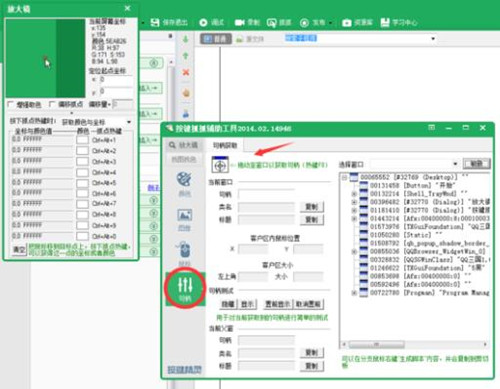Expand the 01181410 Dialog tree node

click(x=354, y=210)
